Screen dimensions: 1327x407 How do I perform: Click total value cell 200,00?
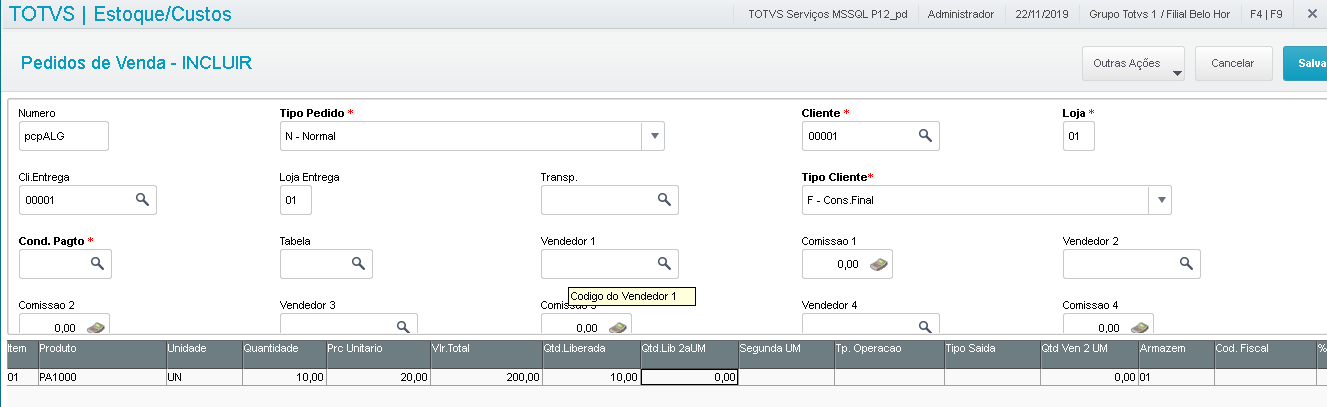click(486, 377)
